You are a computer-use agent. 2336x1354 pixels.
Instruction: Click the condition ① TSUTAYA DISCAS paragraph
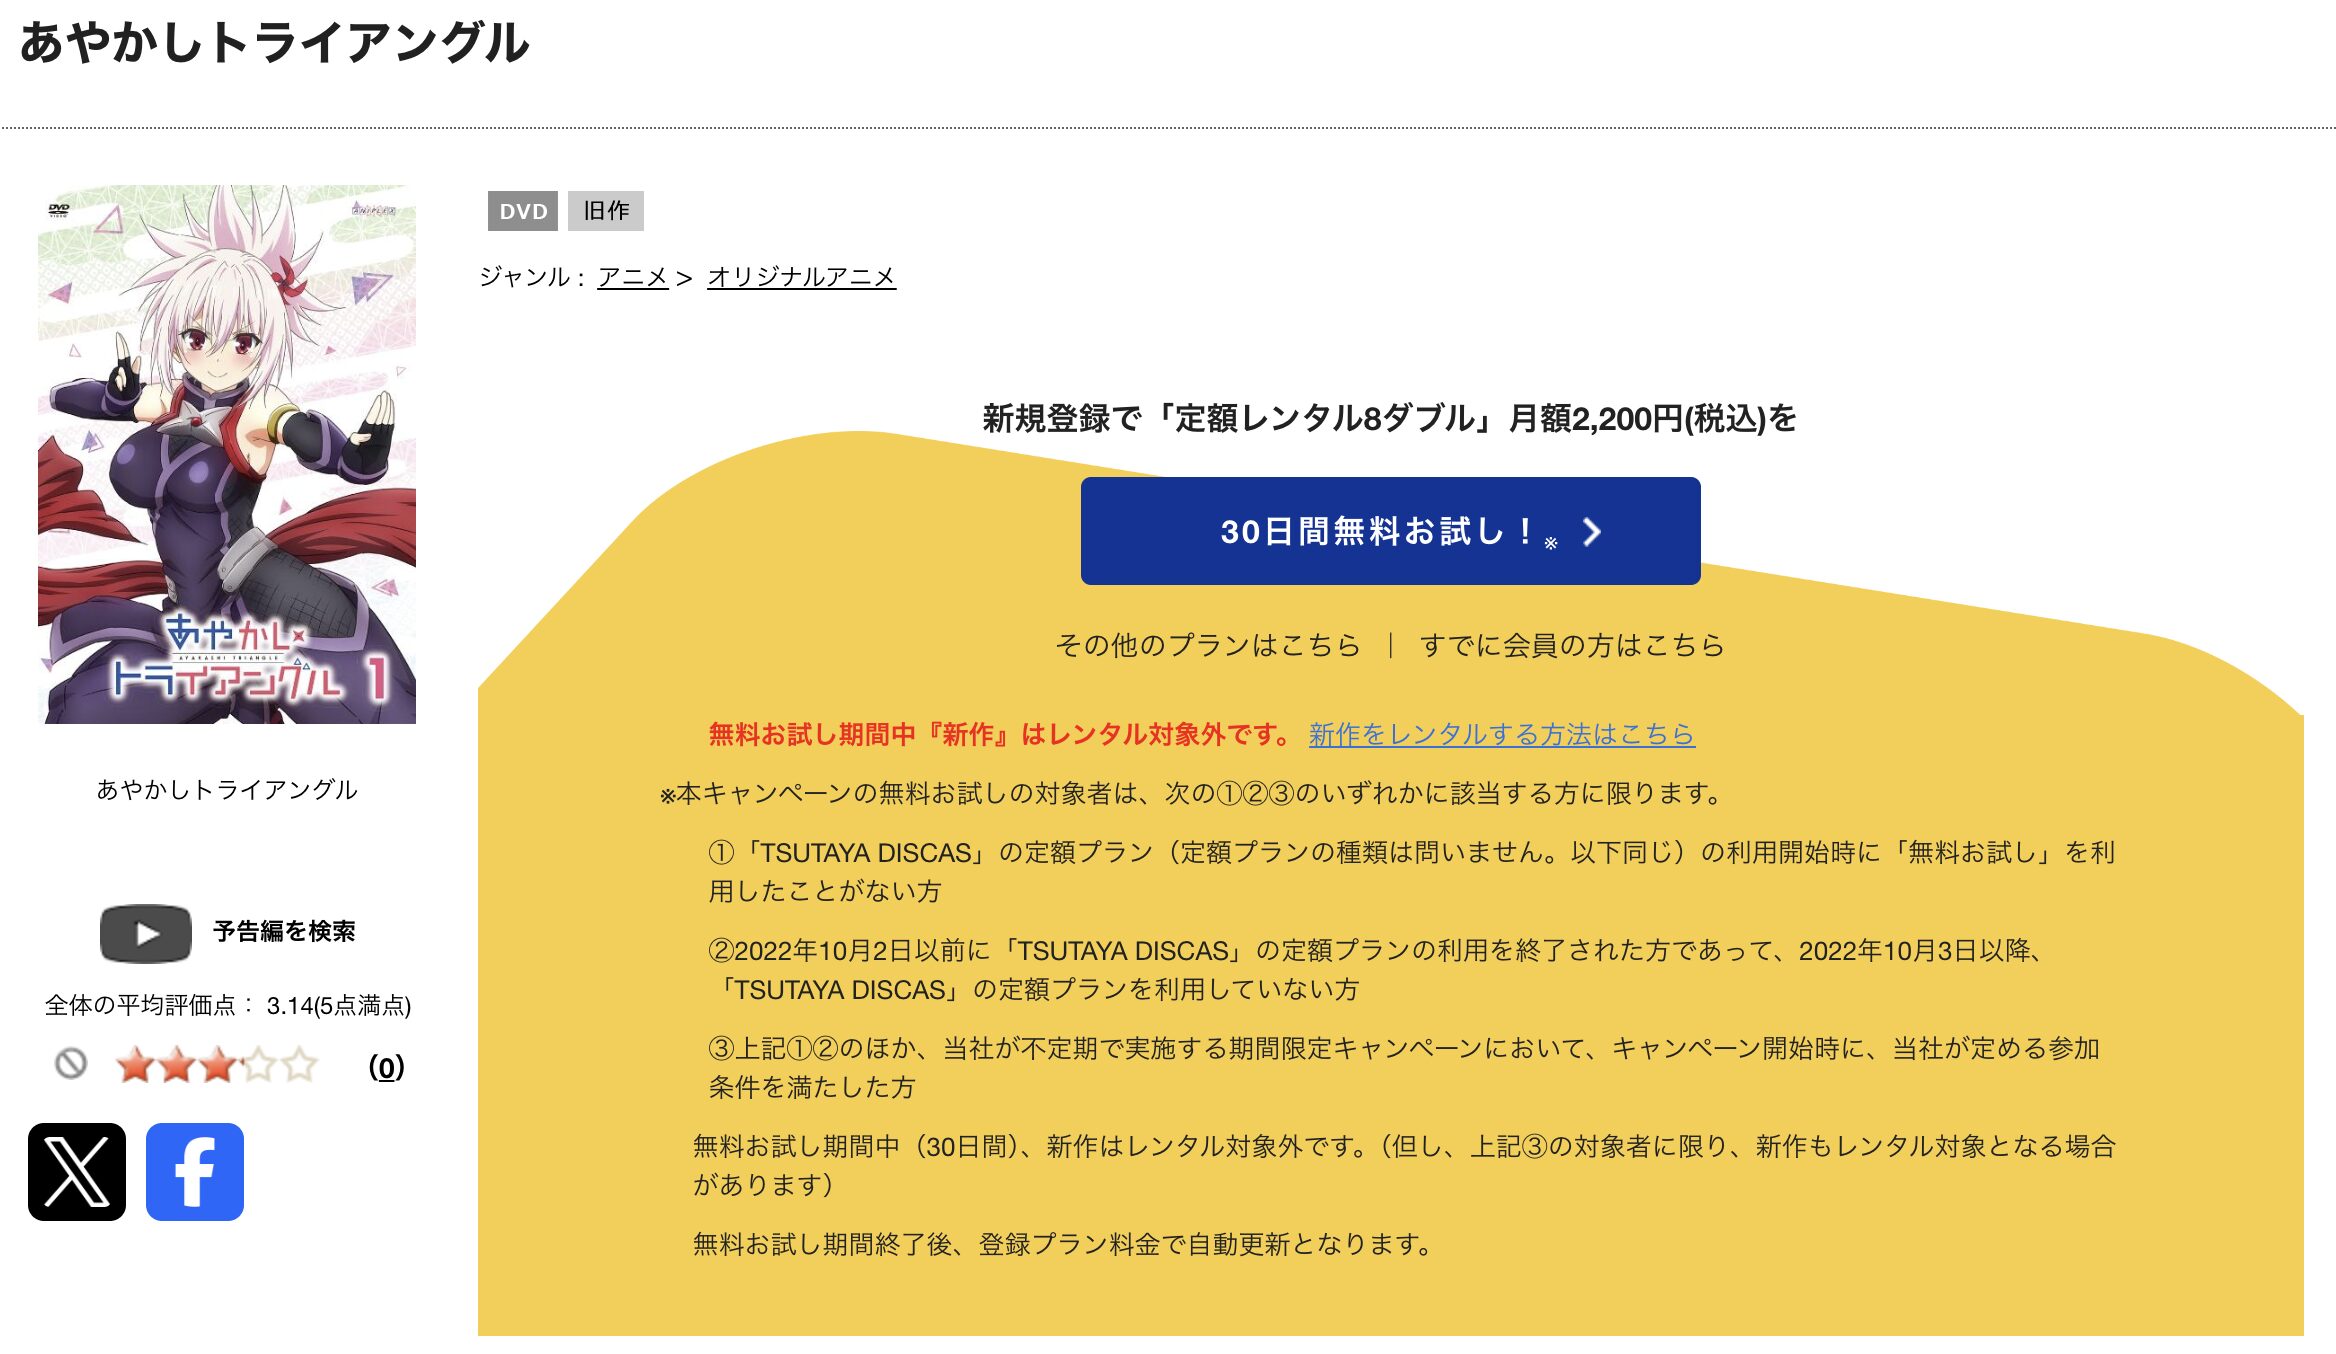click(1411, 871)
